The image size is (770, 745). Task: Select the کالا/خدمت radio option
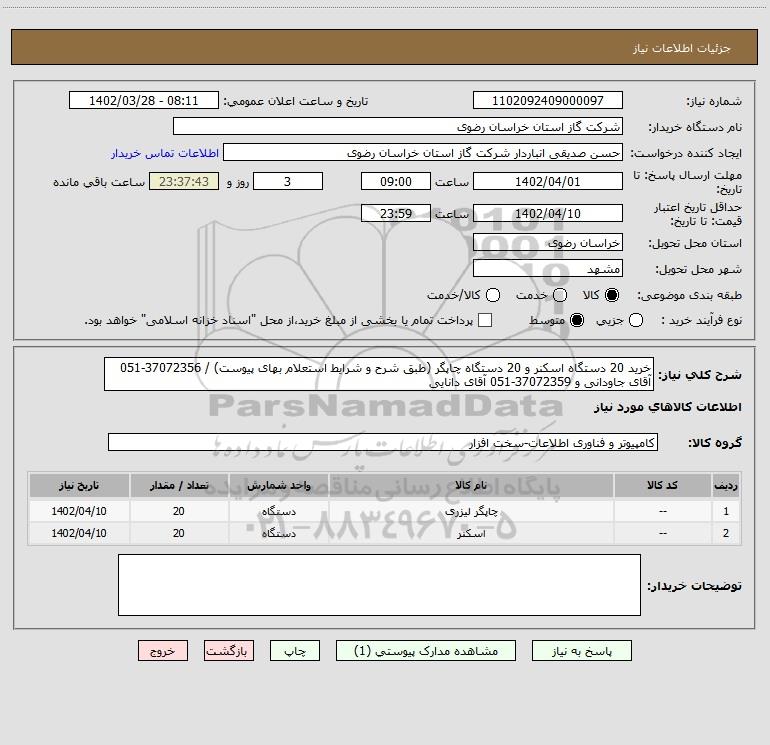[x=493, y=295]
